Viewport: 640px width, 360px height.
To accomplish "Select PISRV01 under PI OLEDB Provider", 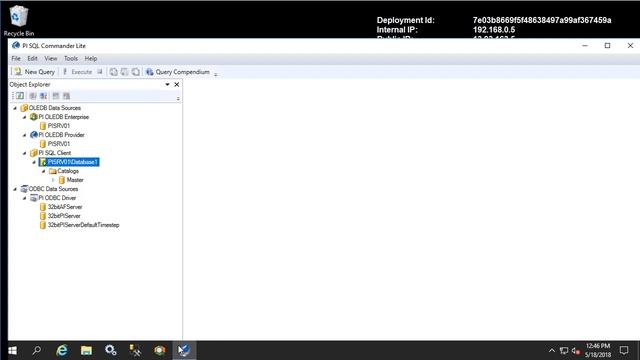I will tap(59, 144).
